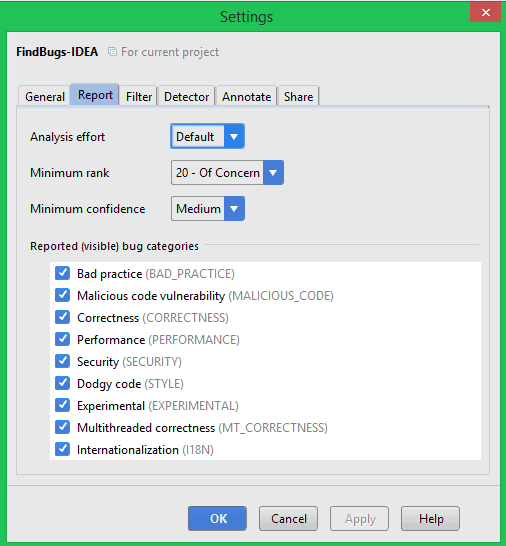
Task: Confirm settings with the OK button
Action: (x=218, y=518)
